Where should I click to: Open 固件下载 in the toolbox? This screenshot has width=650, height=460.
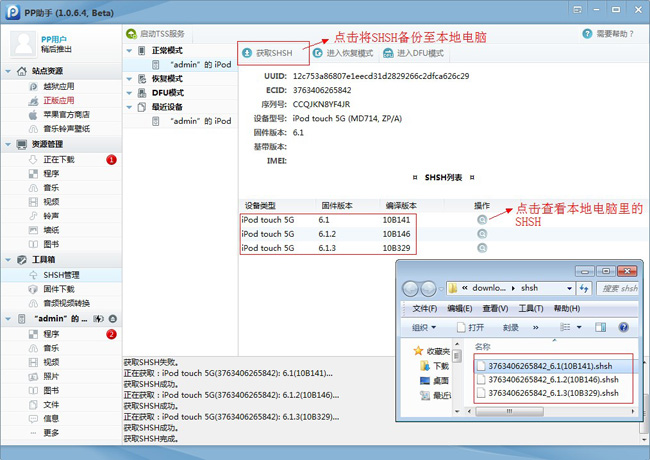(58, 289)
